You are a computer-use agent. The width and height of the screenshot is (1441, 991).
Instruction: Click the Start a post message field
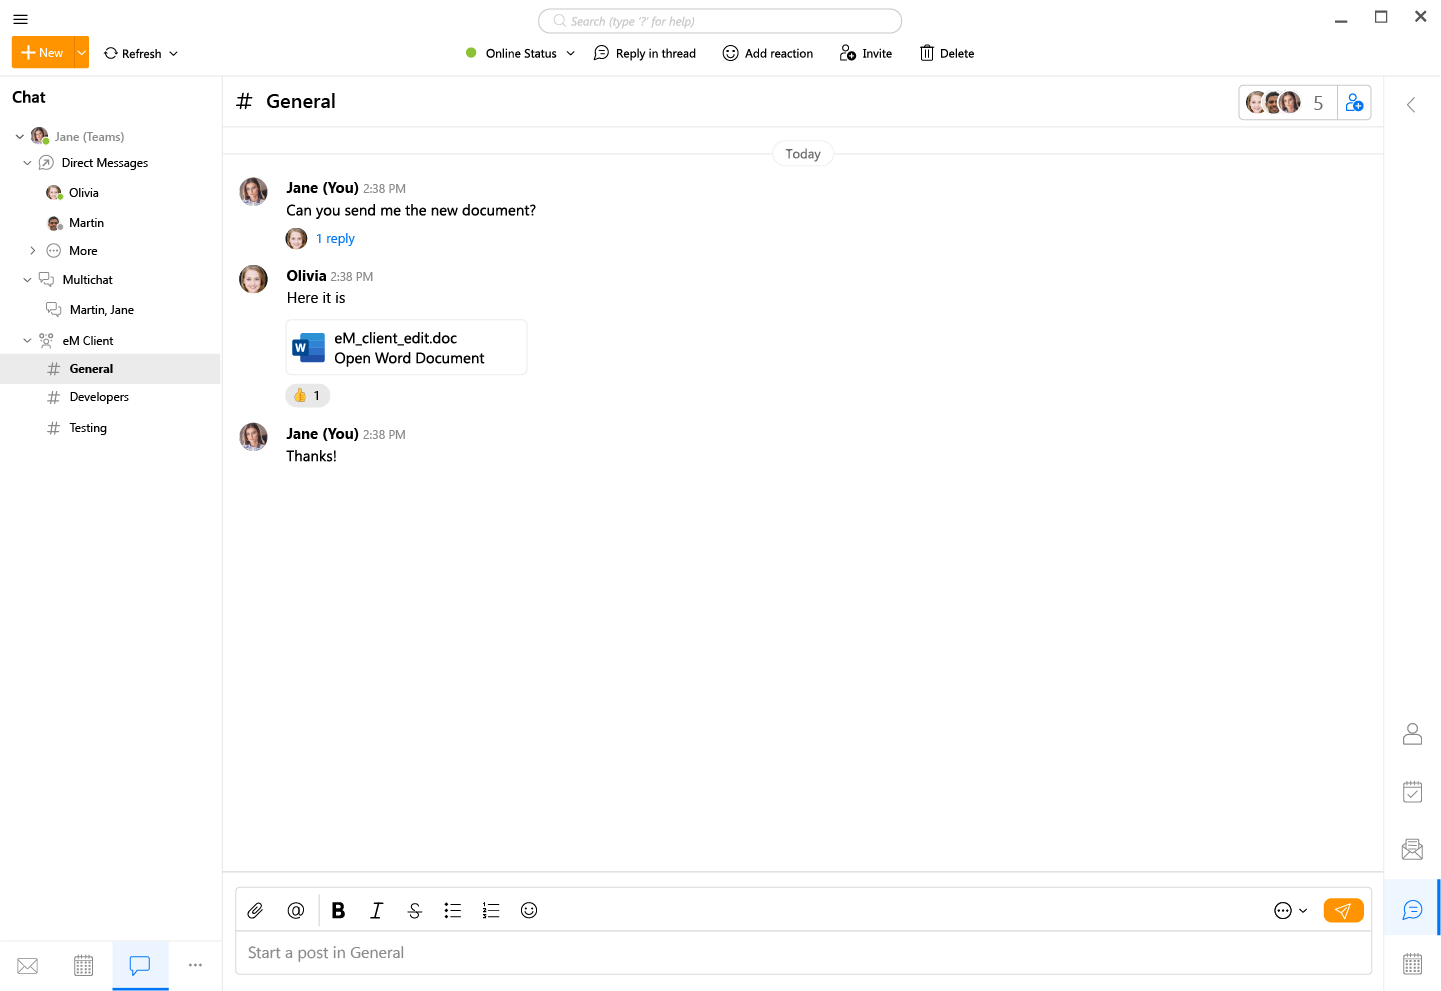[800, 953]
